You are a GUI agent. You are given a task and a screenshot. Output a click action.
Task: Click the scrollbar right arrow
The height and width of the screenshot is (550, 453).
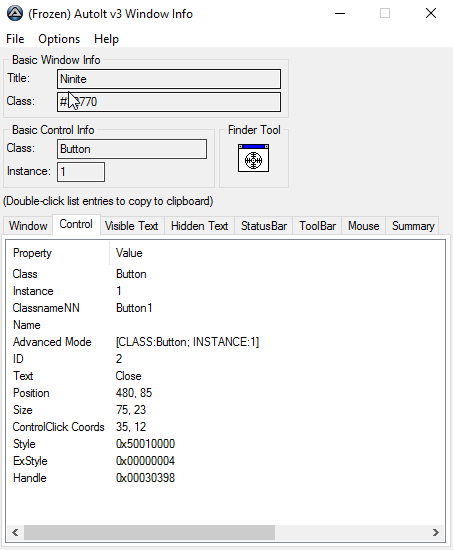click(x=435, y=532)
